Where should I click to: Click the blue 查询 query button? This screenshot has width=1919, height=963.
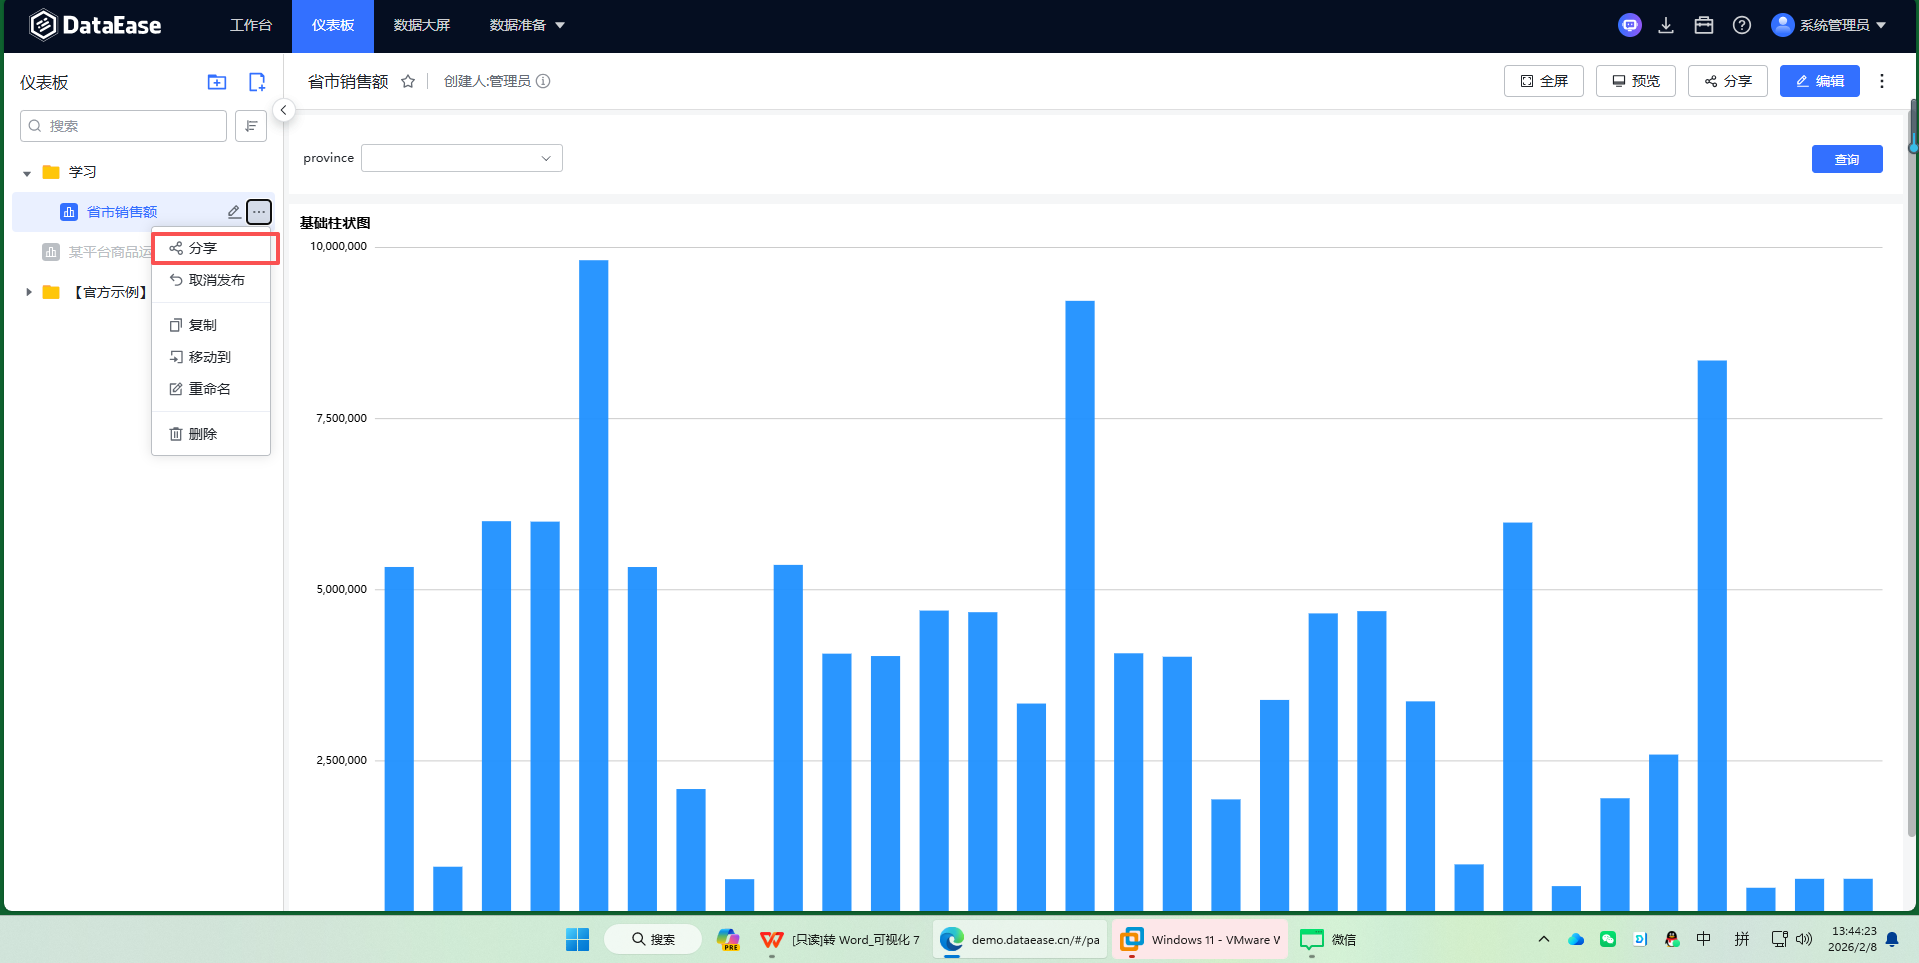pyautogui.click(x=1847, y=159)
